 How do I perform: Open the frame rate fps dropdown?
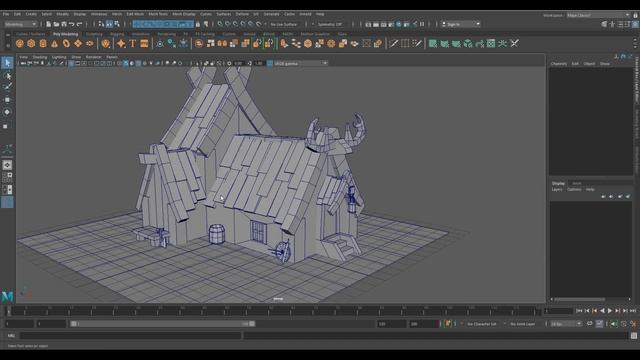pos(566,324)
